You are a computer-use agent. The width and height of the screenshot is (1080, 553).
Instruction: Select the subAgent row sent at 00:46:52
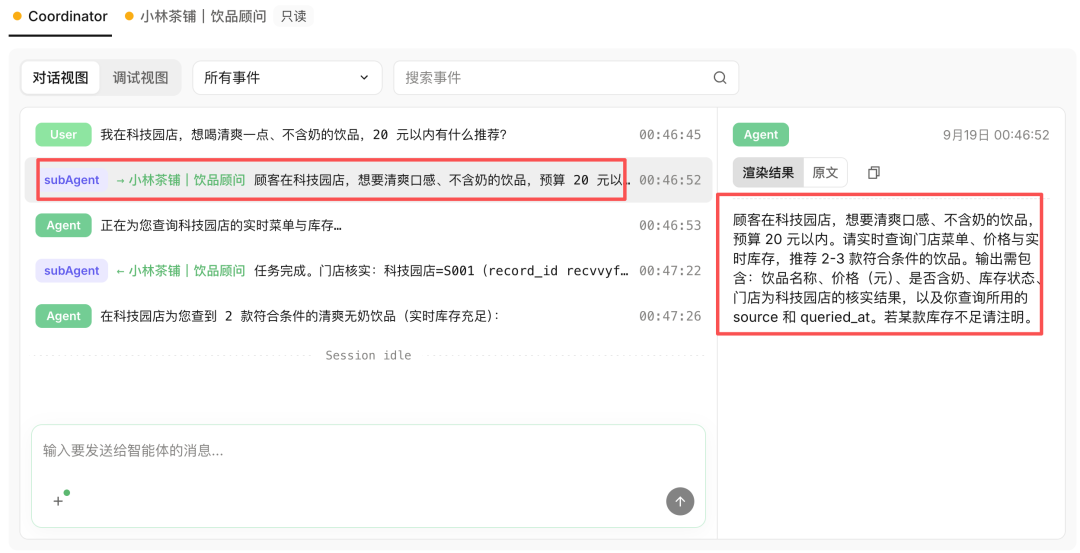[x=368, y=180]
